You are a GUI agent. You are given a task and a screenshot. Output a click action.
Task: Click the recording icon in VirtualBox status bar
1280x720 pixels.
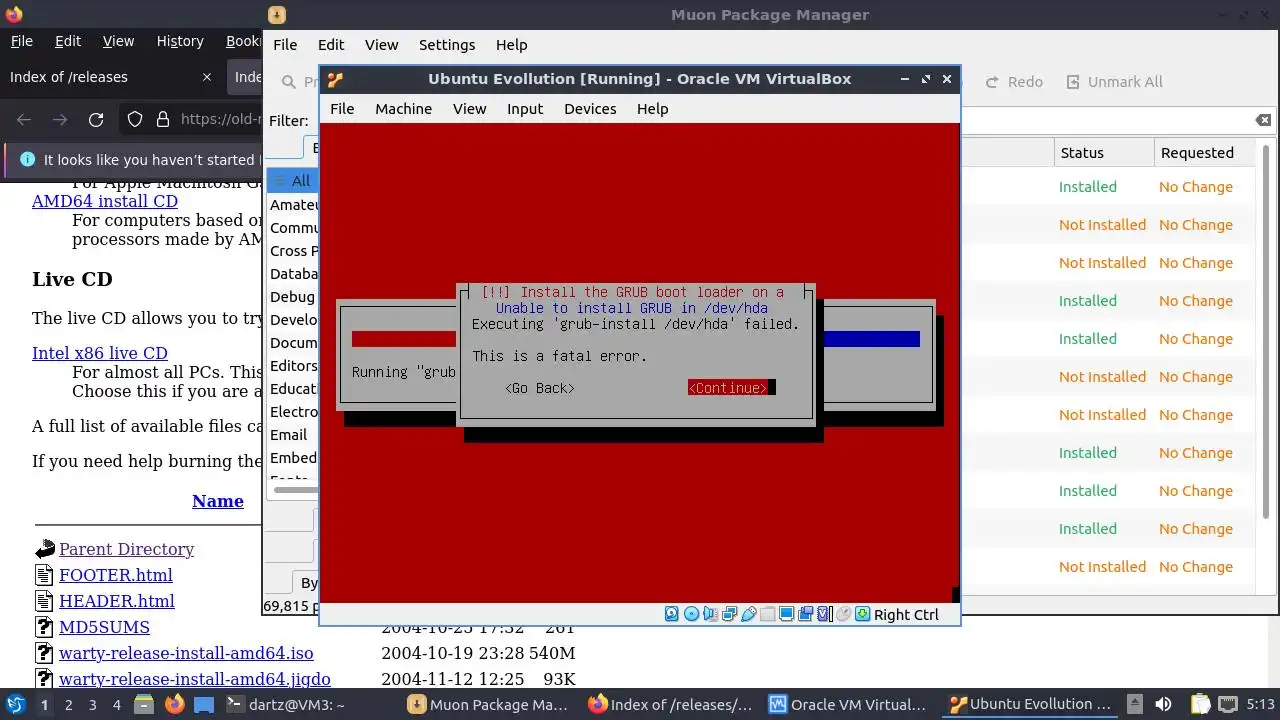806,614
